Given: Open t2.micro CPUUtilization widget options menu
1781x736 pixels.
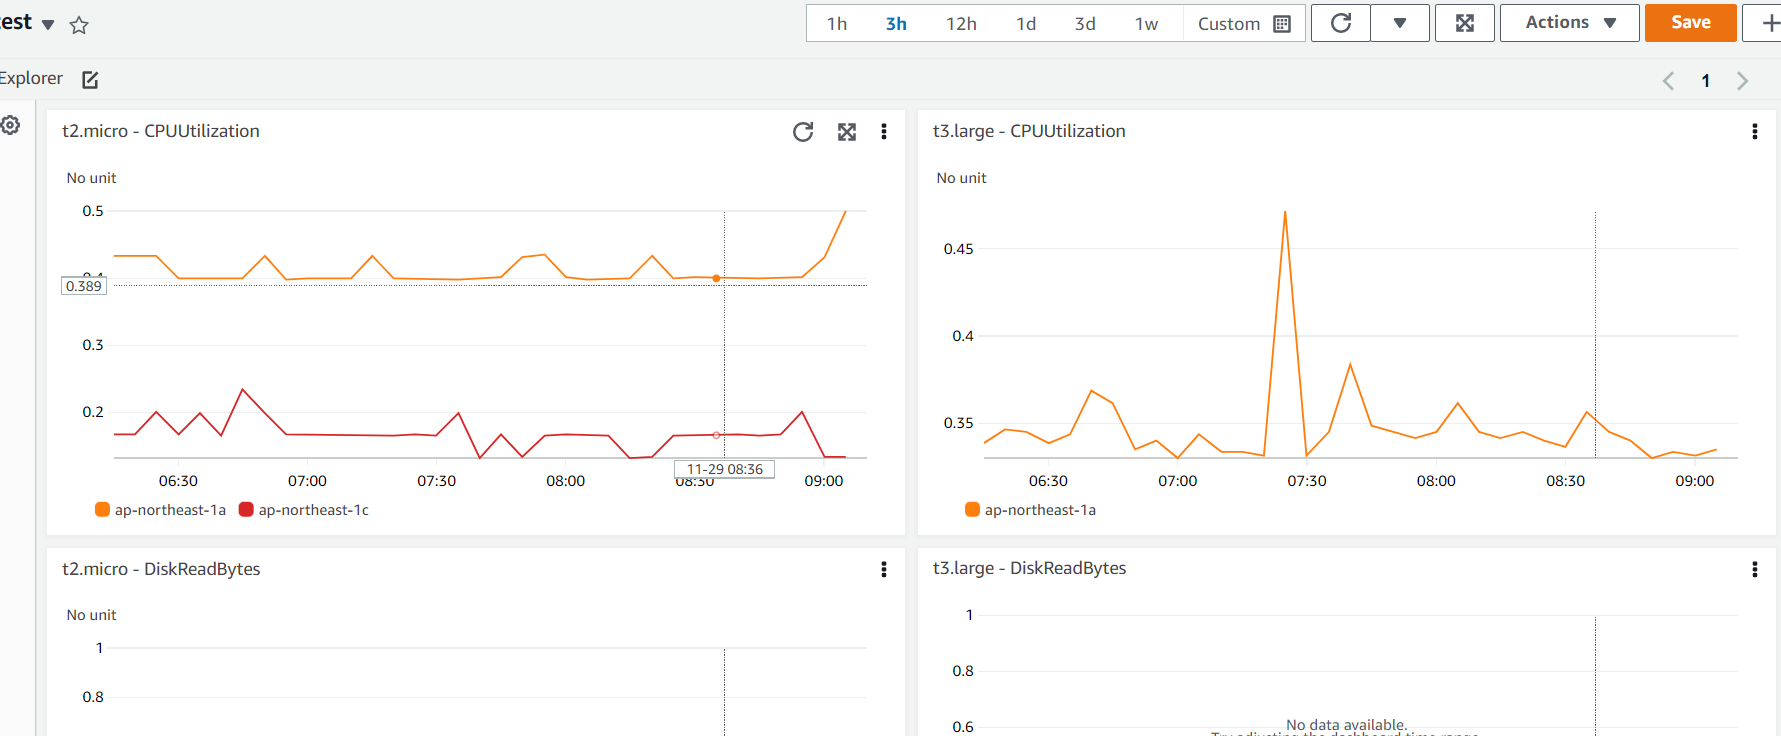Looking at the screenshot, I should 884,132.
